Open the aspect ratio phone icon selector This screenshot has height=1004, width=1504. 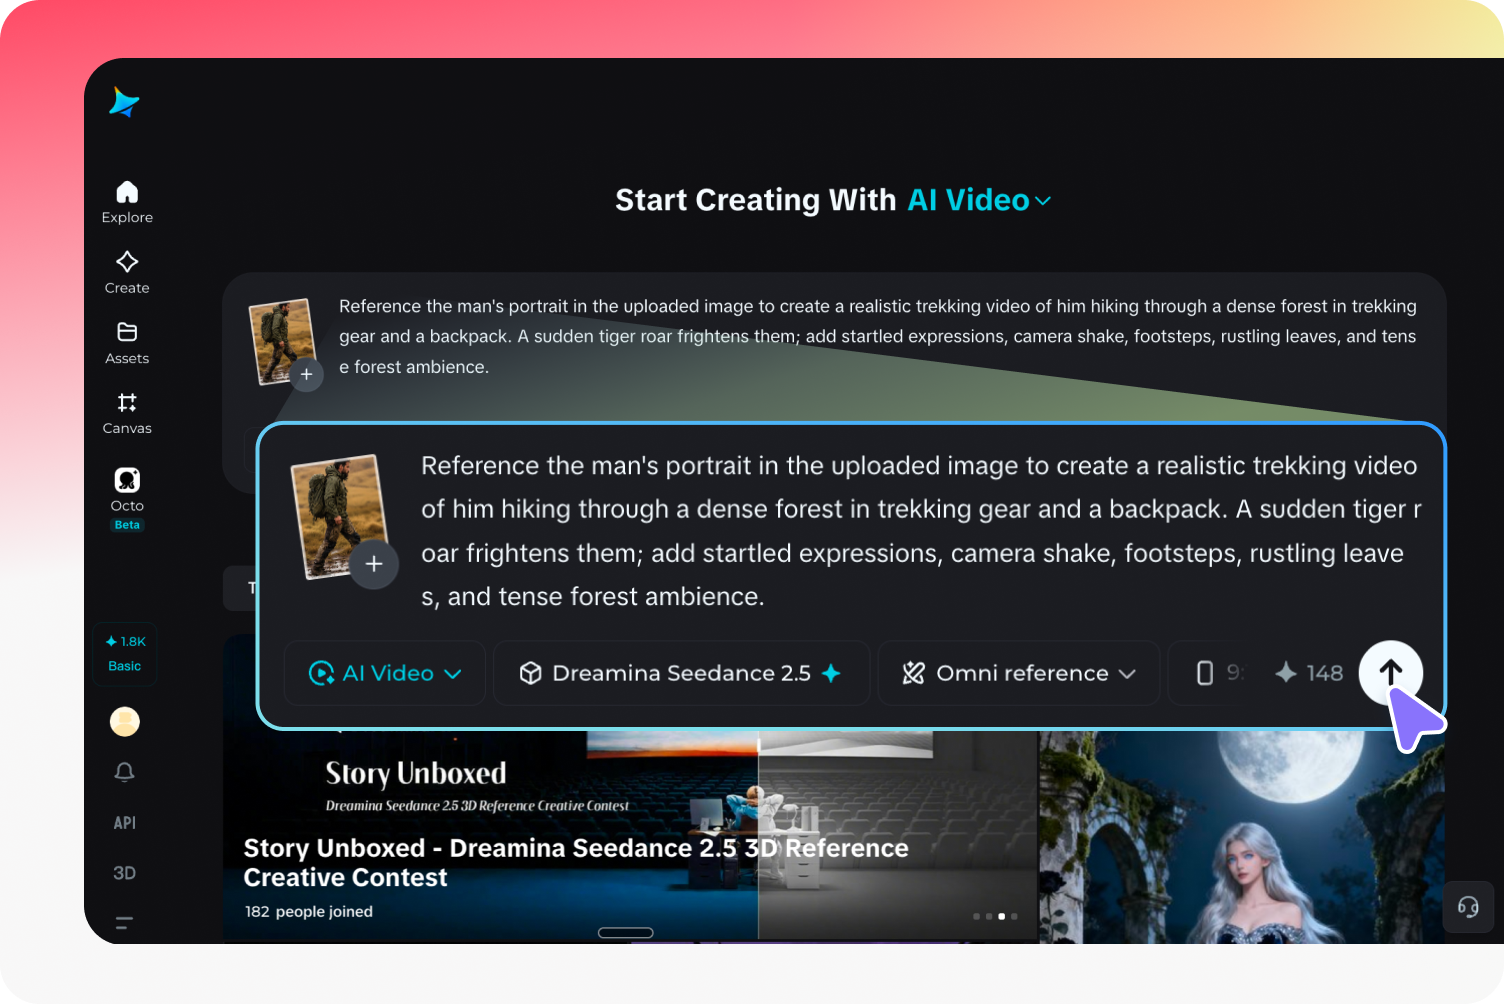click(1205, 673)
